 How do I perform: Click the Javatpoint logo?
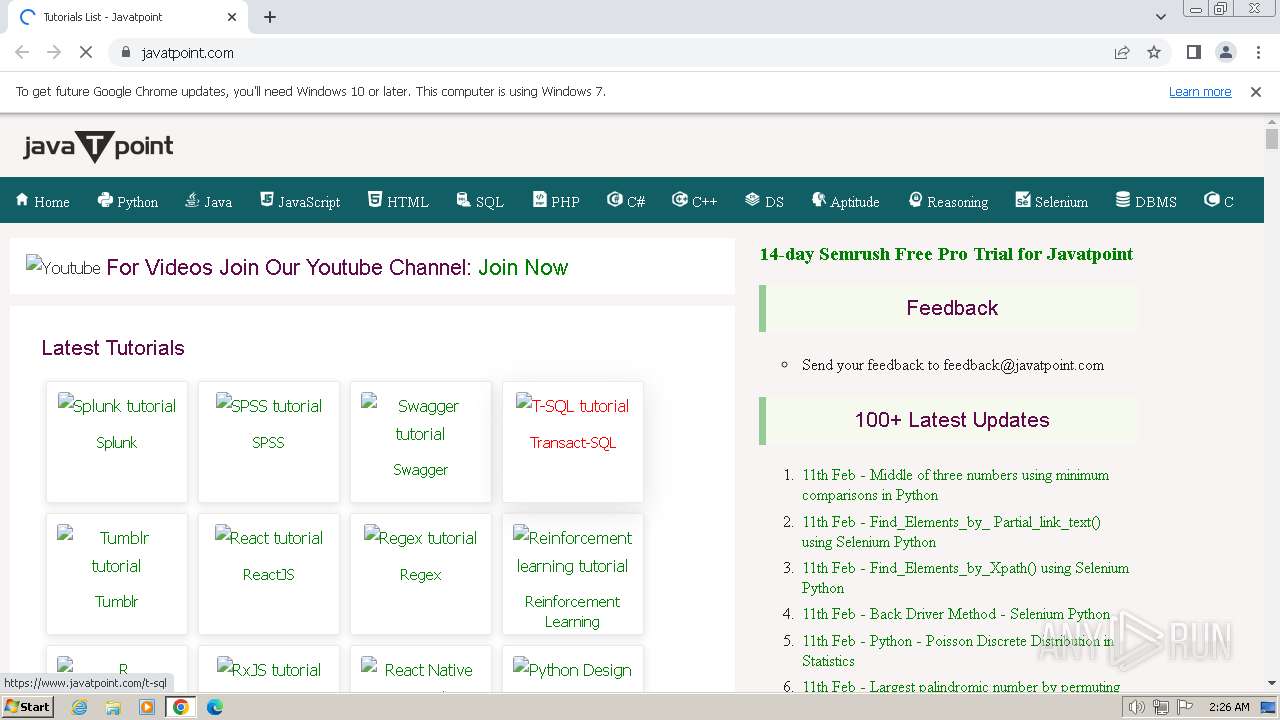coord(98,147)
